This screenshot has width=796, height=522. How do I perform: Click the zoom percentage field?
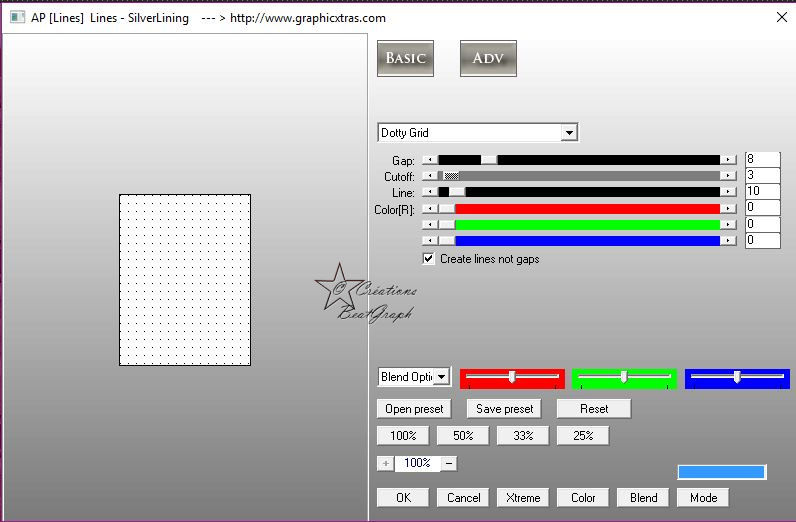click(x=417, y=463)
